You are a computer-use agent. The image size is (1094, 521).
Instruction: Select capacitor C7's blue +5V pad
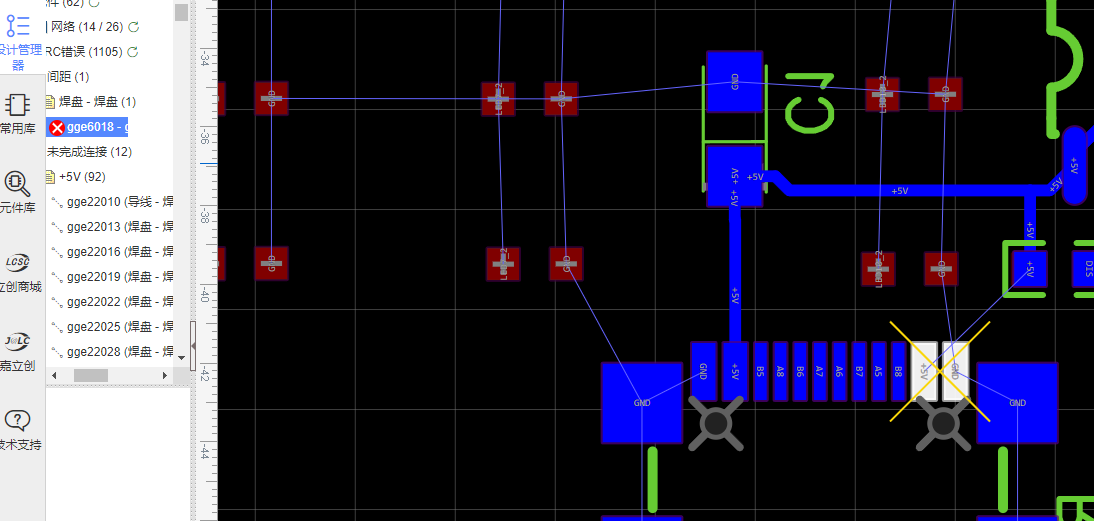[x=734, y=176]
